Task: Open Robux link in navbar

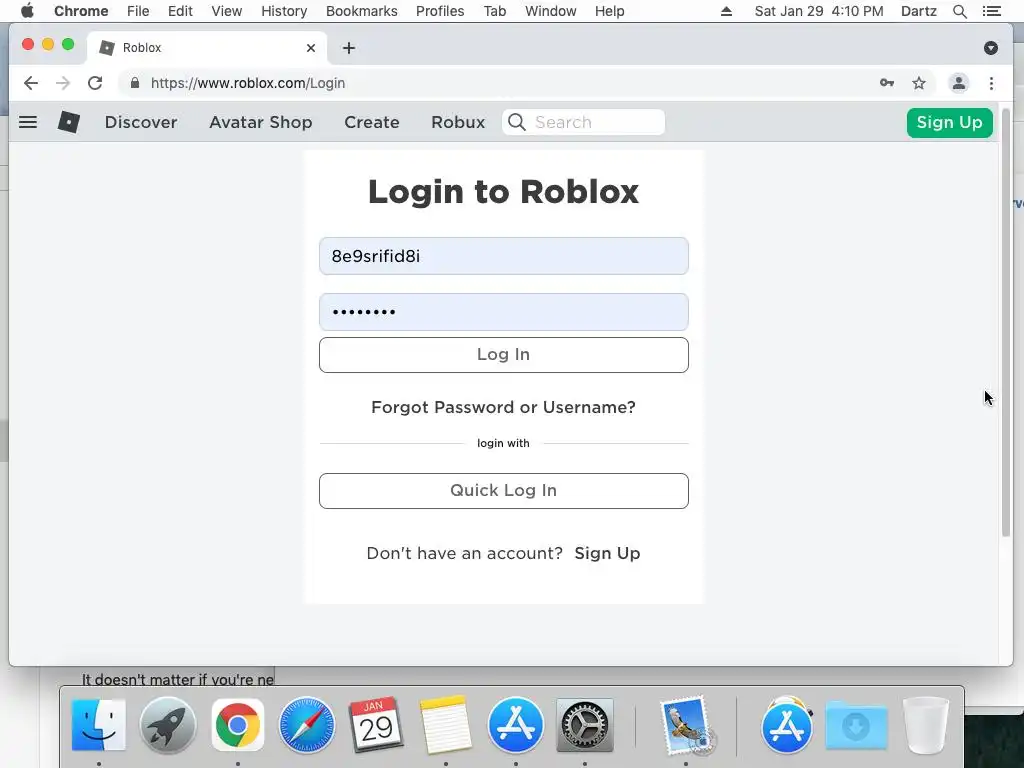Action: (x=458, y=122)
